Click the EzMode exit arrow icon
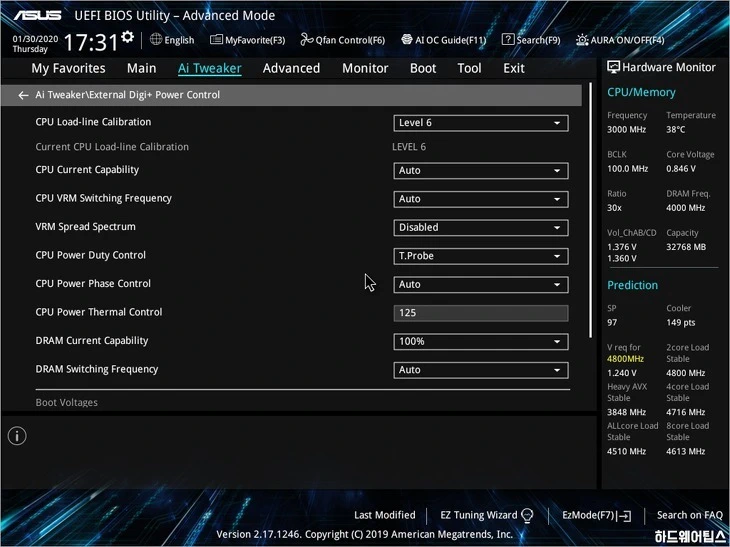Image resolution: width=730 pixels, height=547 pixels. point(624,516)
